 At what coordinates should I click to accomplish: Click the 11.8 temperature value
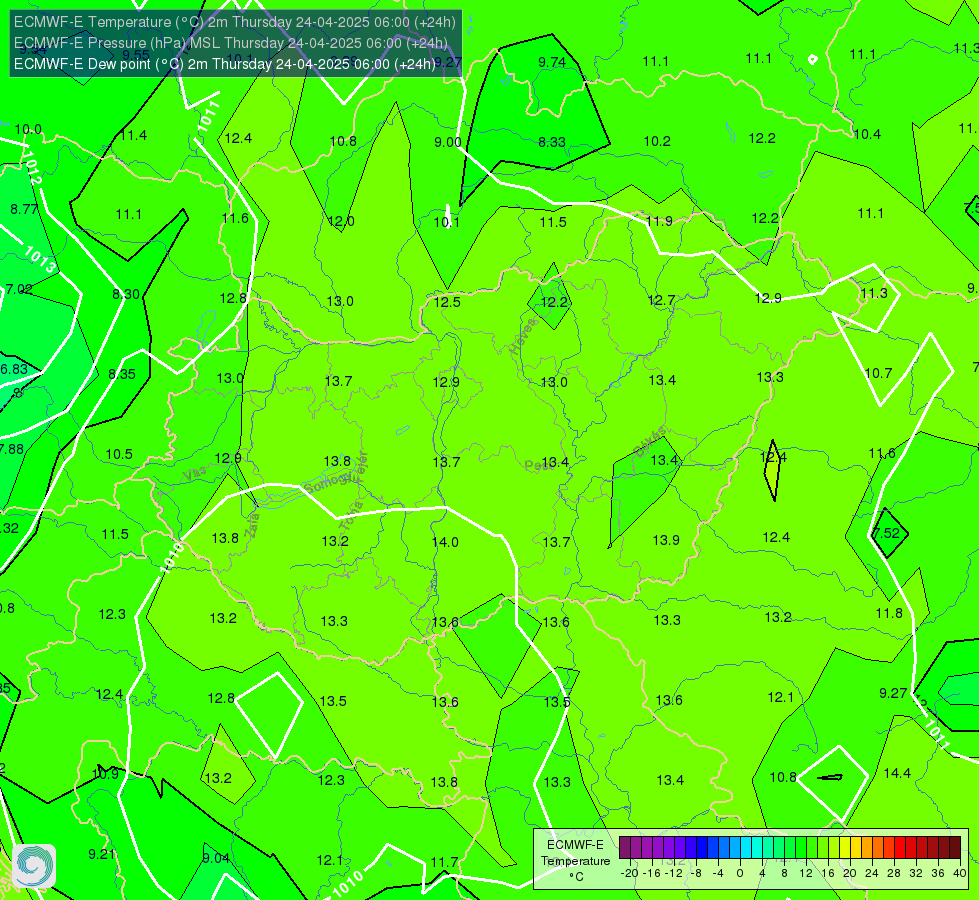pos(889,613)
